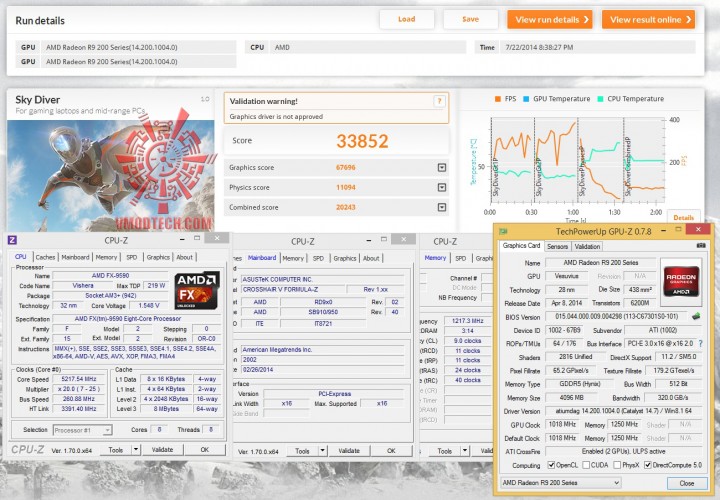
Task: Click OK in middle CPU-Z window
Action: click(x=391, y=451)
